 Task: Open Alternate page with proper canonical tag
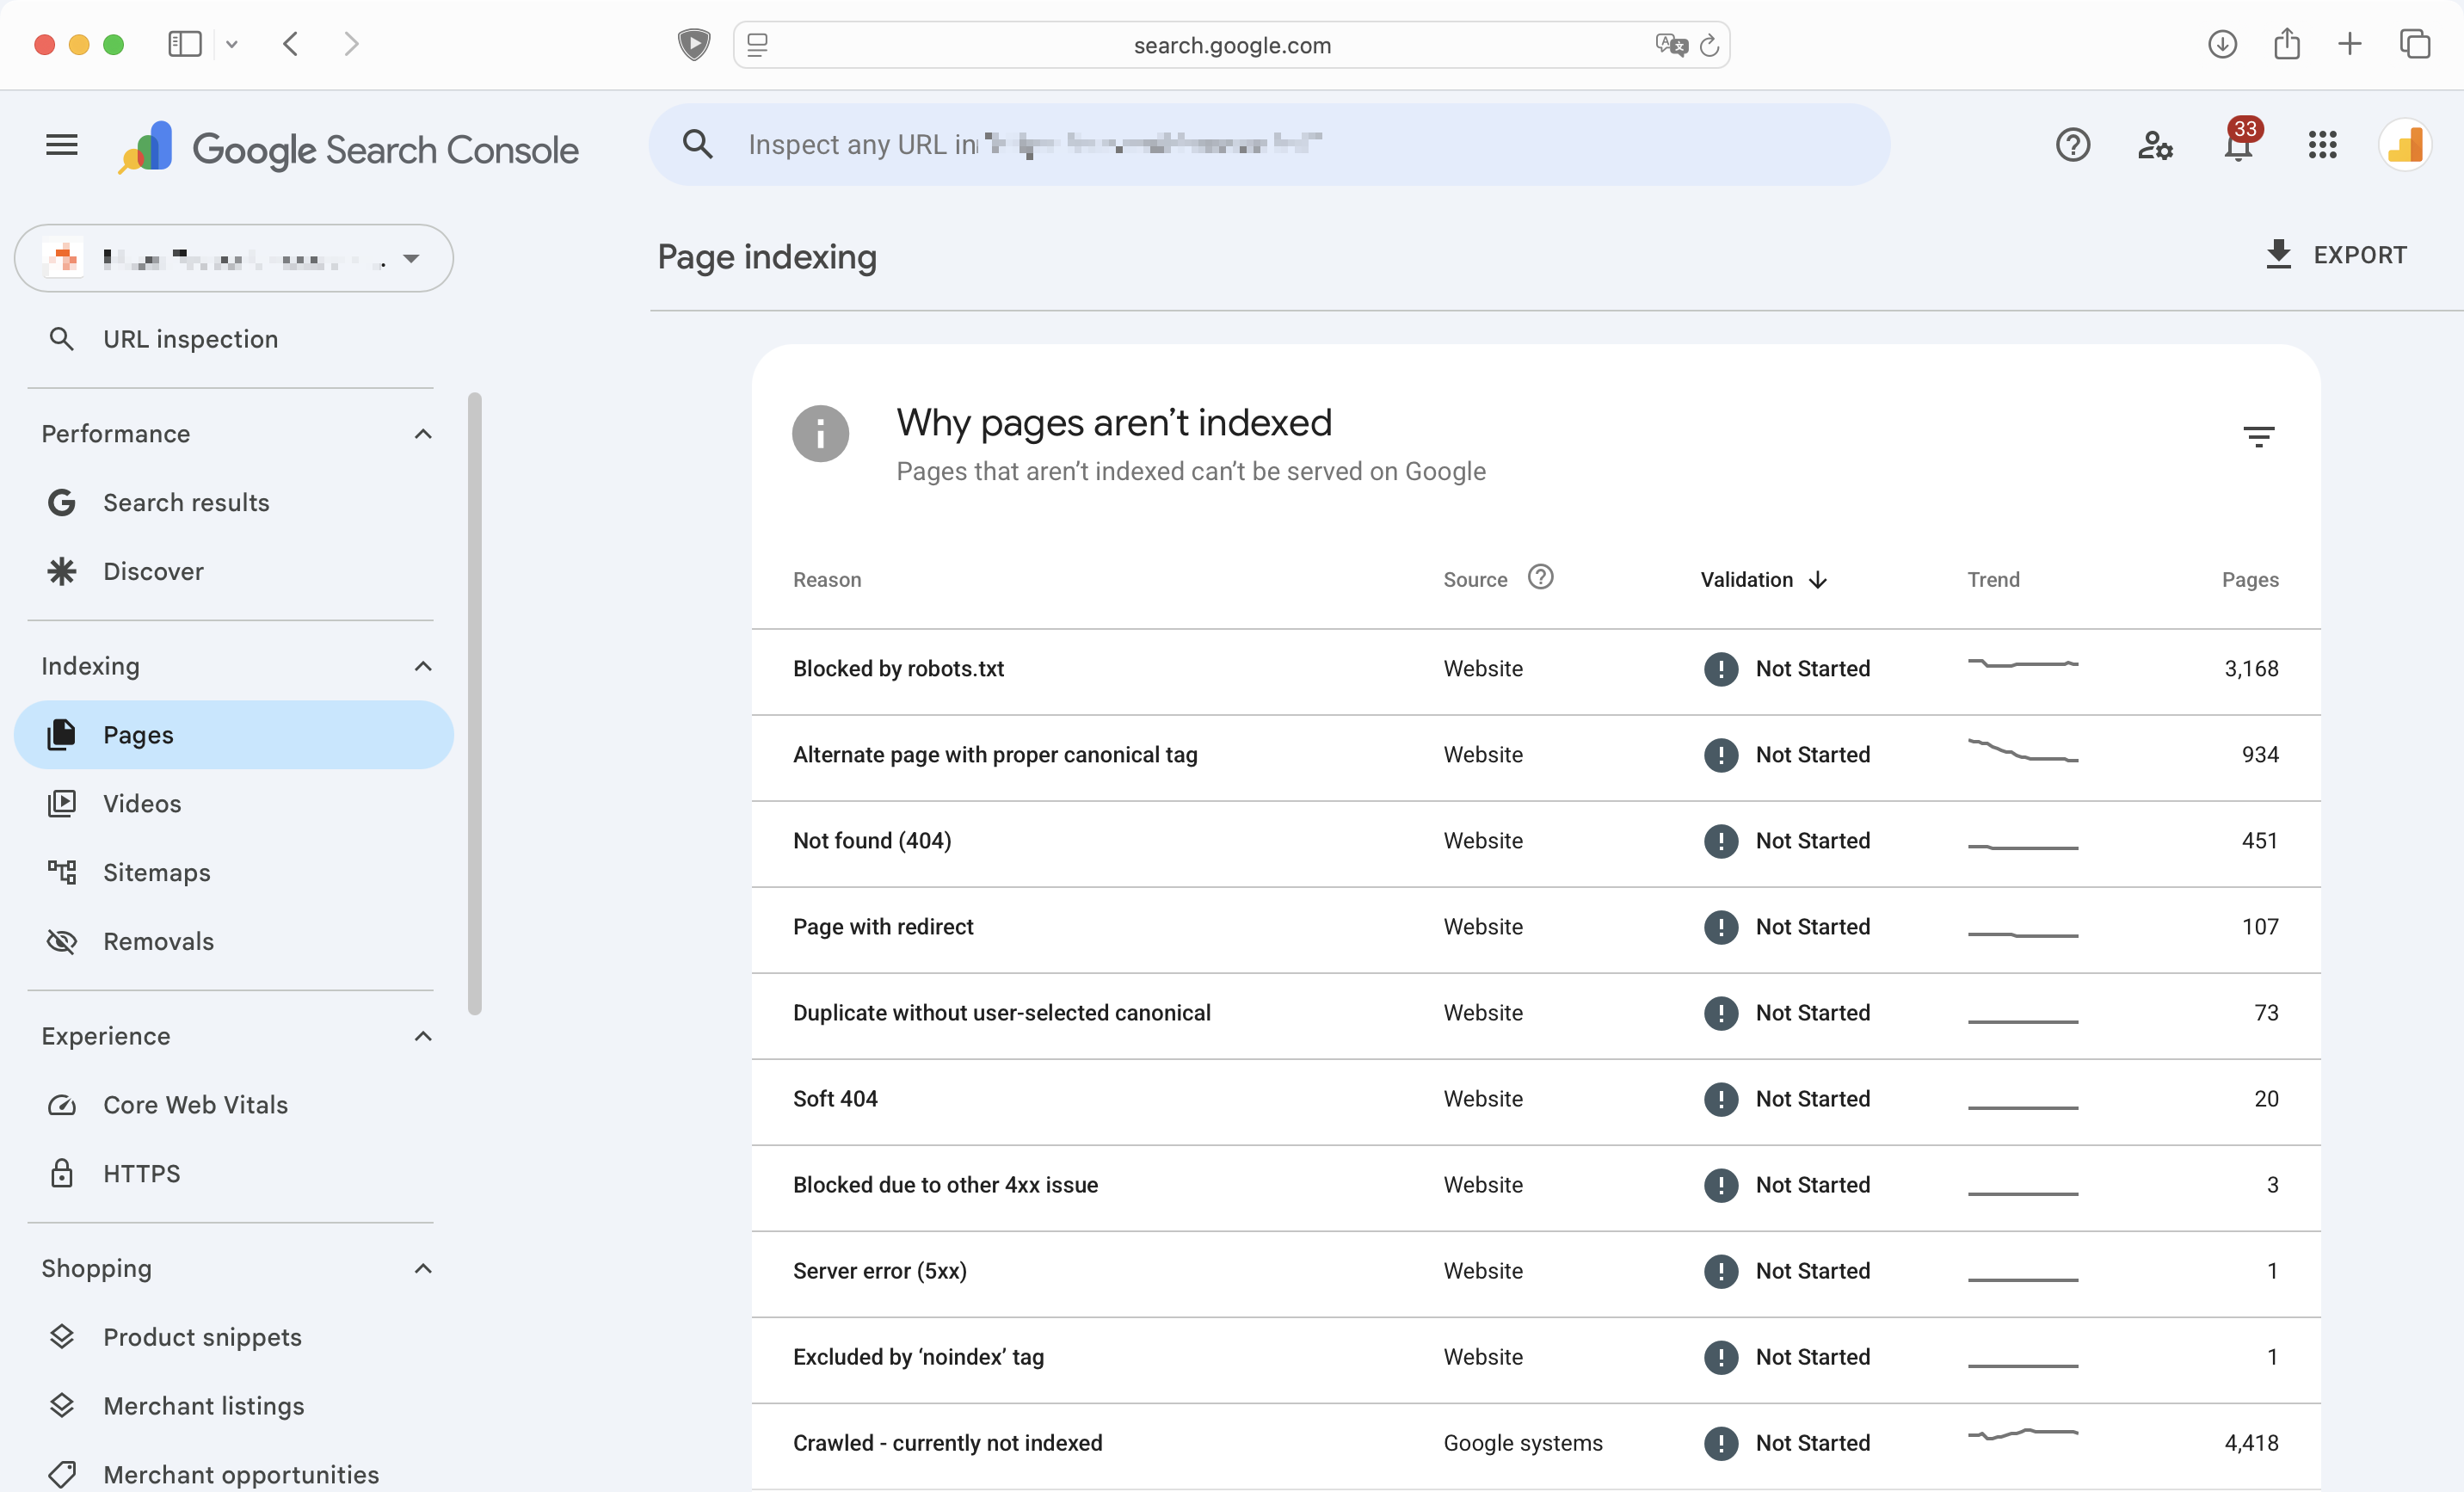click(1535, 757)
